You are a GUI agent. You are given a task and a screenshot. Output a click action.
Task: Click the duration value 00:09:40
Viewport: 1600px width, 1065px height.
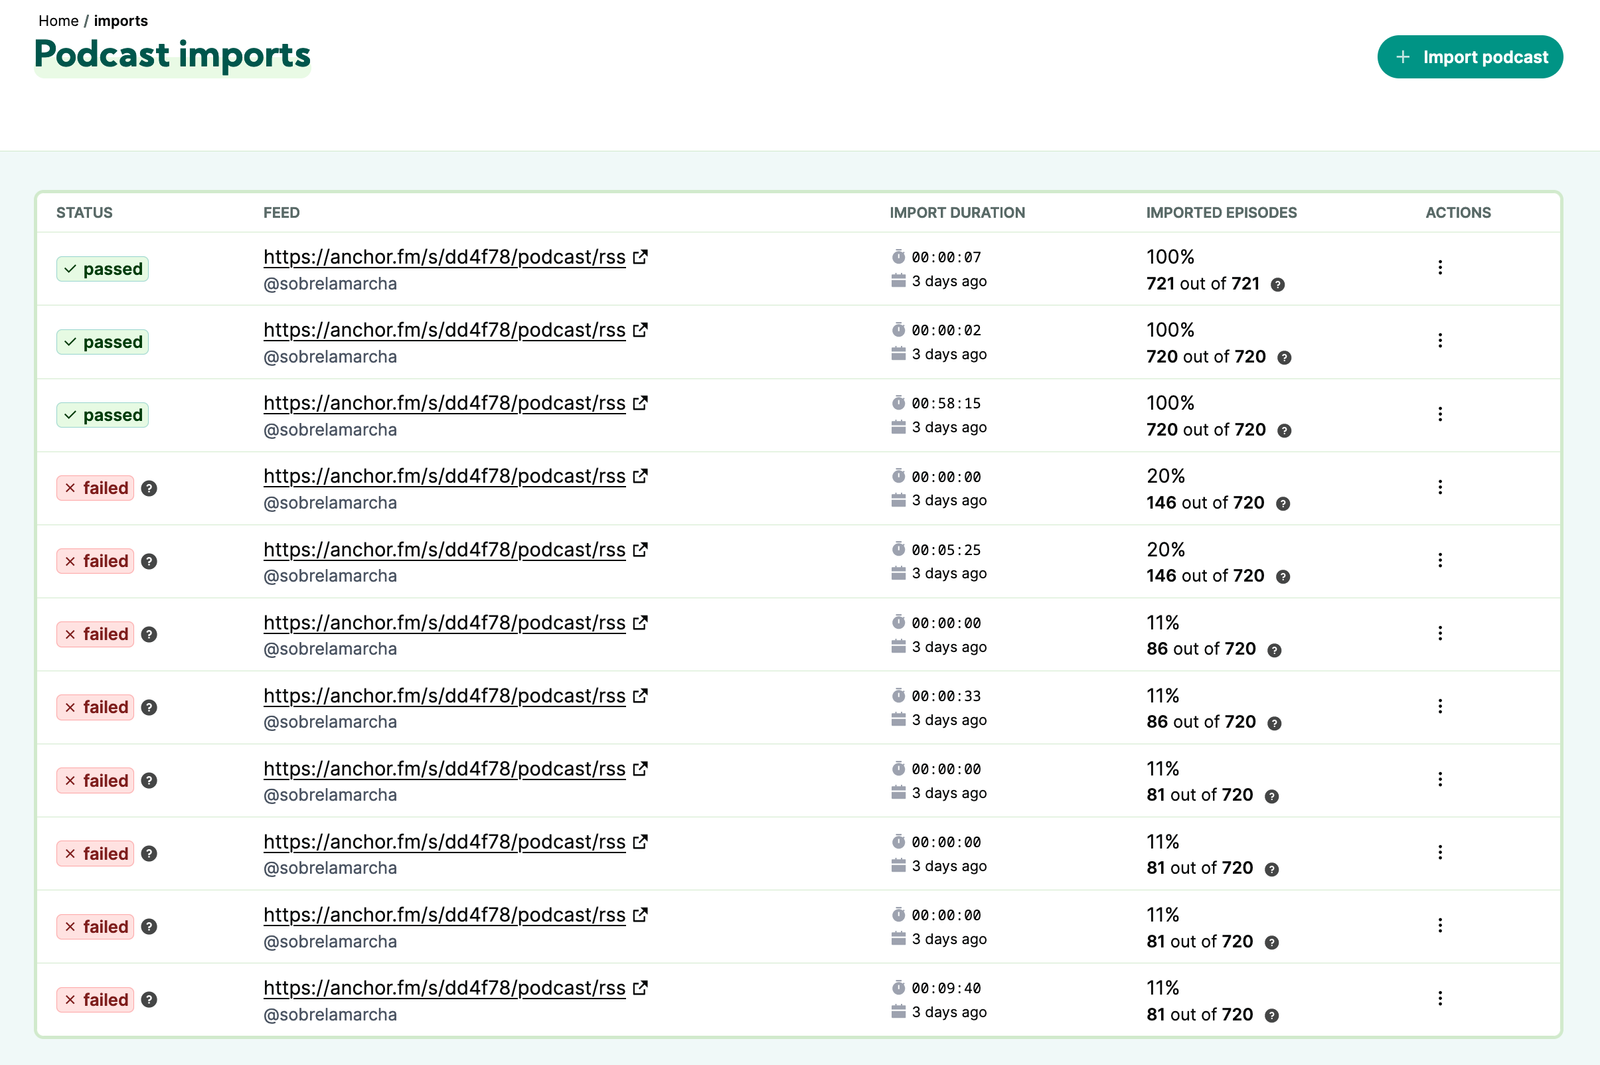(946, 988)
